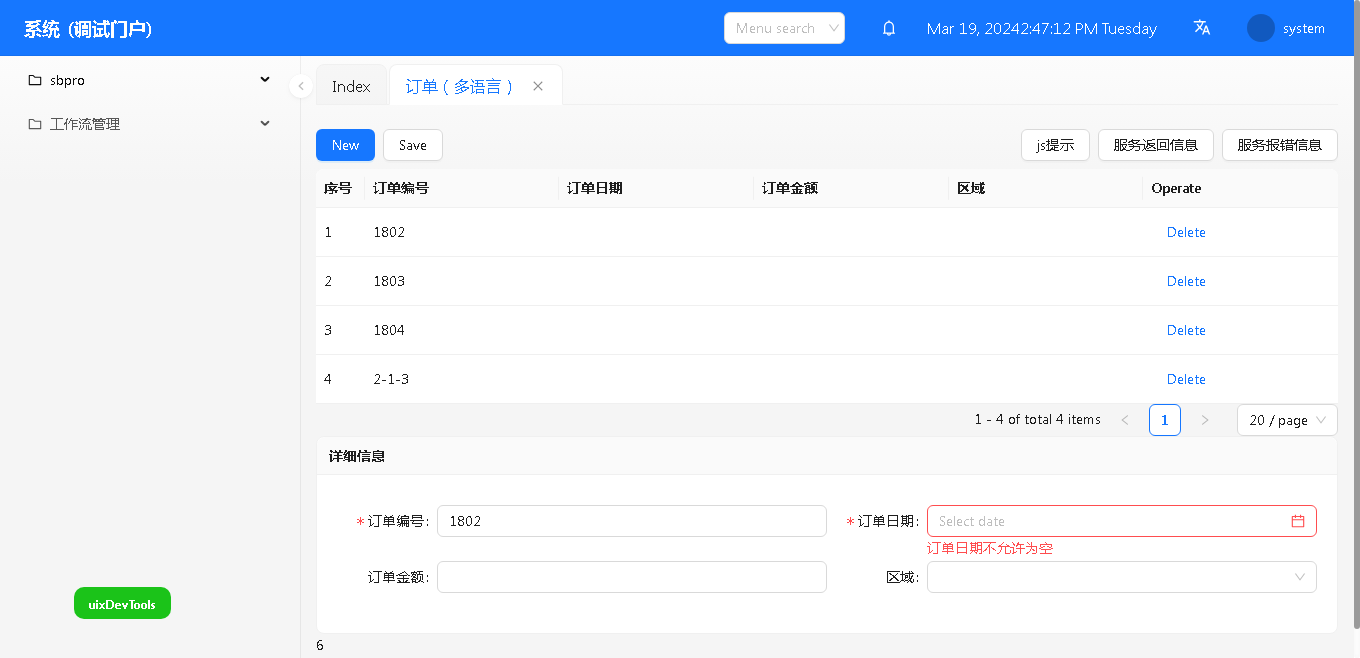Open the language translation switcher icon
Image resolution: width=1360 pixels, height=658 pixels.
click(x=1202, y=28)
